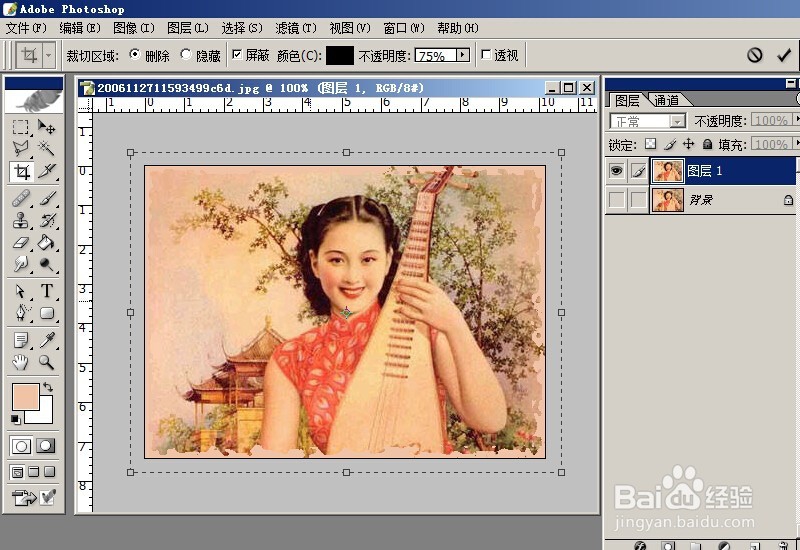Select 删除 radio option for cropped area
Screen dimensions: 800x550
[x=135, y=54]
